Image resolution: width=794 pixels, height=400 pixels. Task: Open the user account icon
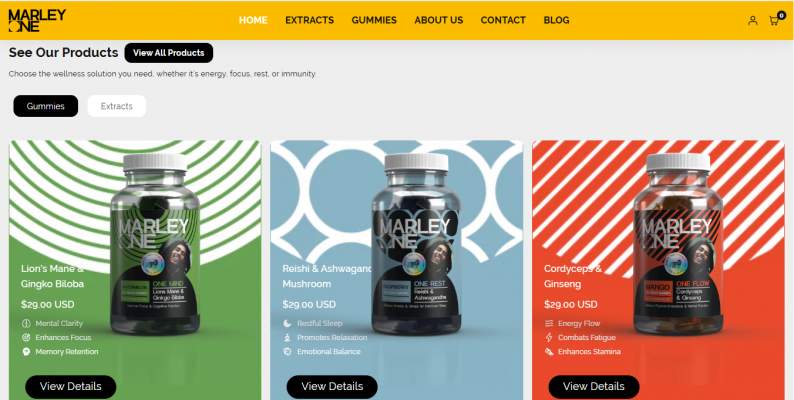(752, 20)
